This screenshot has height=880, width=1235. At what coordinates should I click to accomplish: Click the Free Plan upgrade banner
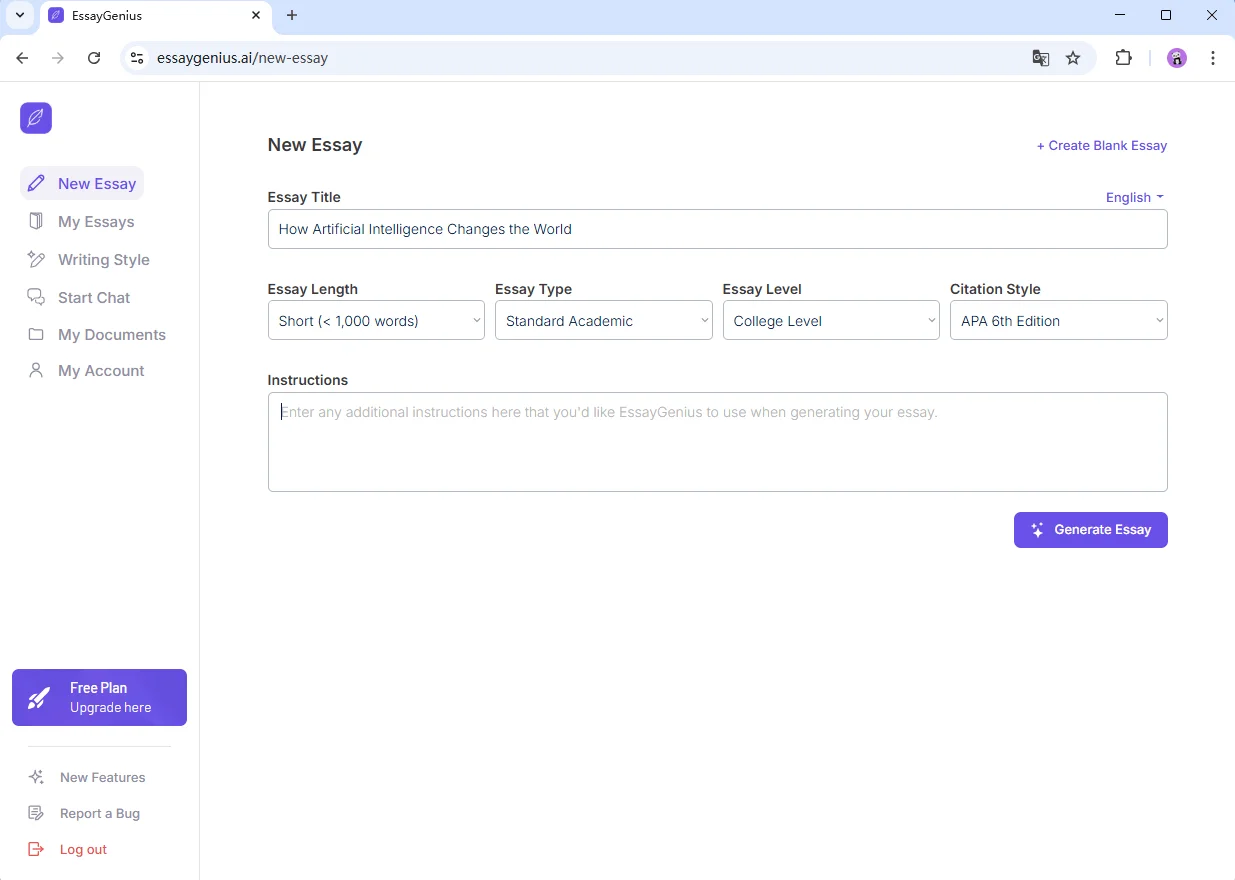(99, 697)
